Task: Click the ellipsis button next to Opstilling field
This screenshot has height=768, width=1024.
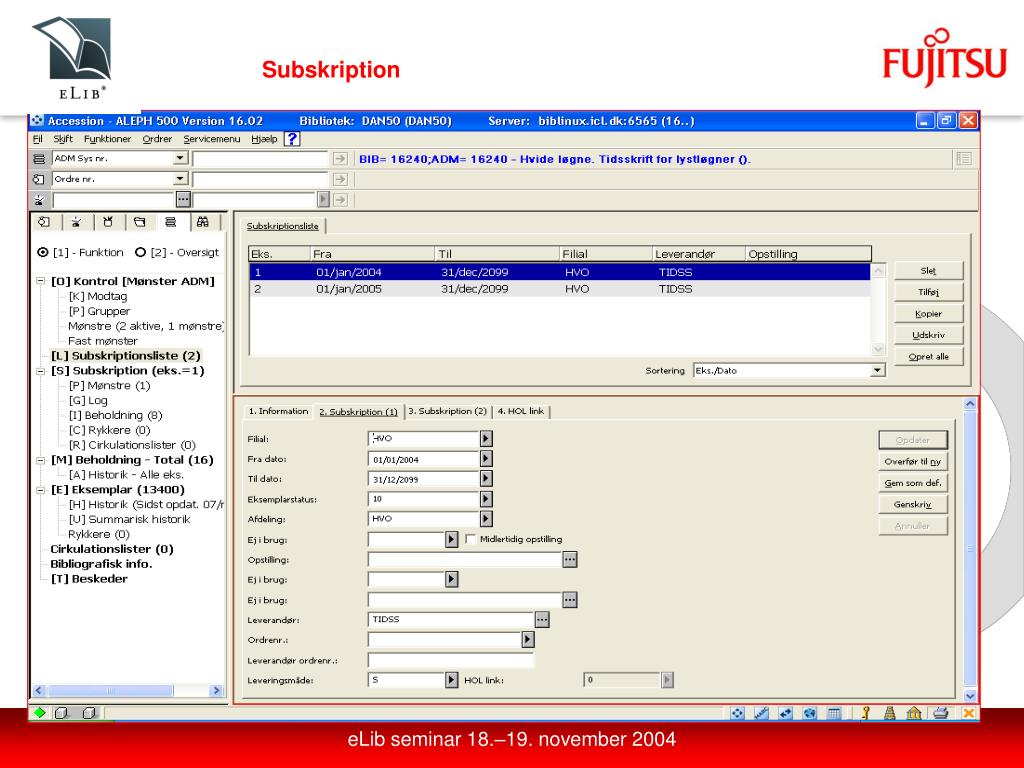Action: tap(569, 560)
